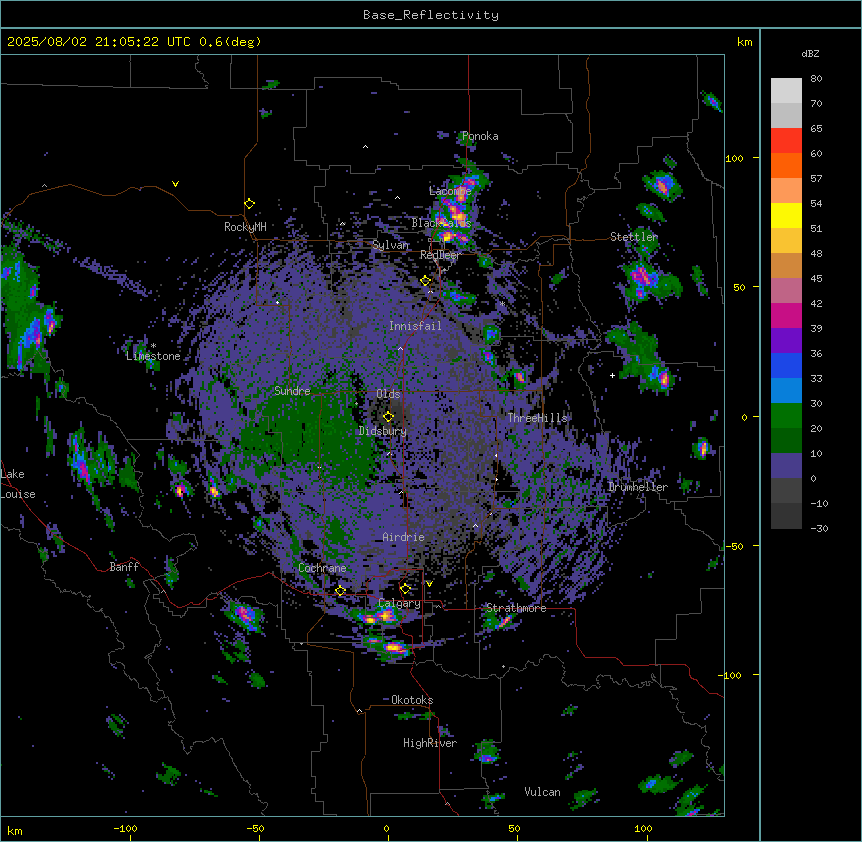Pick the magenta swatch between 42 and 39 dBZ

[x=786, y=315]
